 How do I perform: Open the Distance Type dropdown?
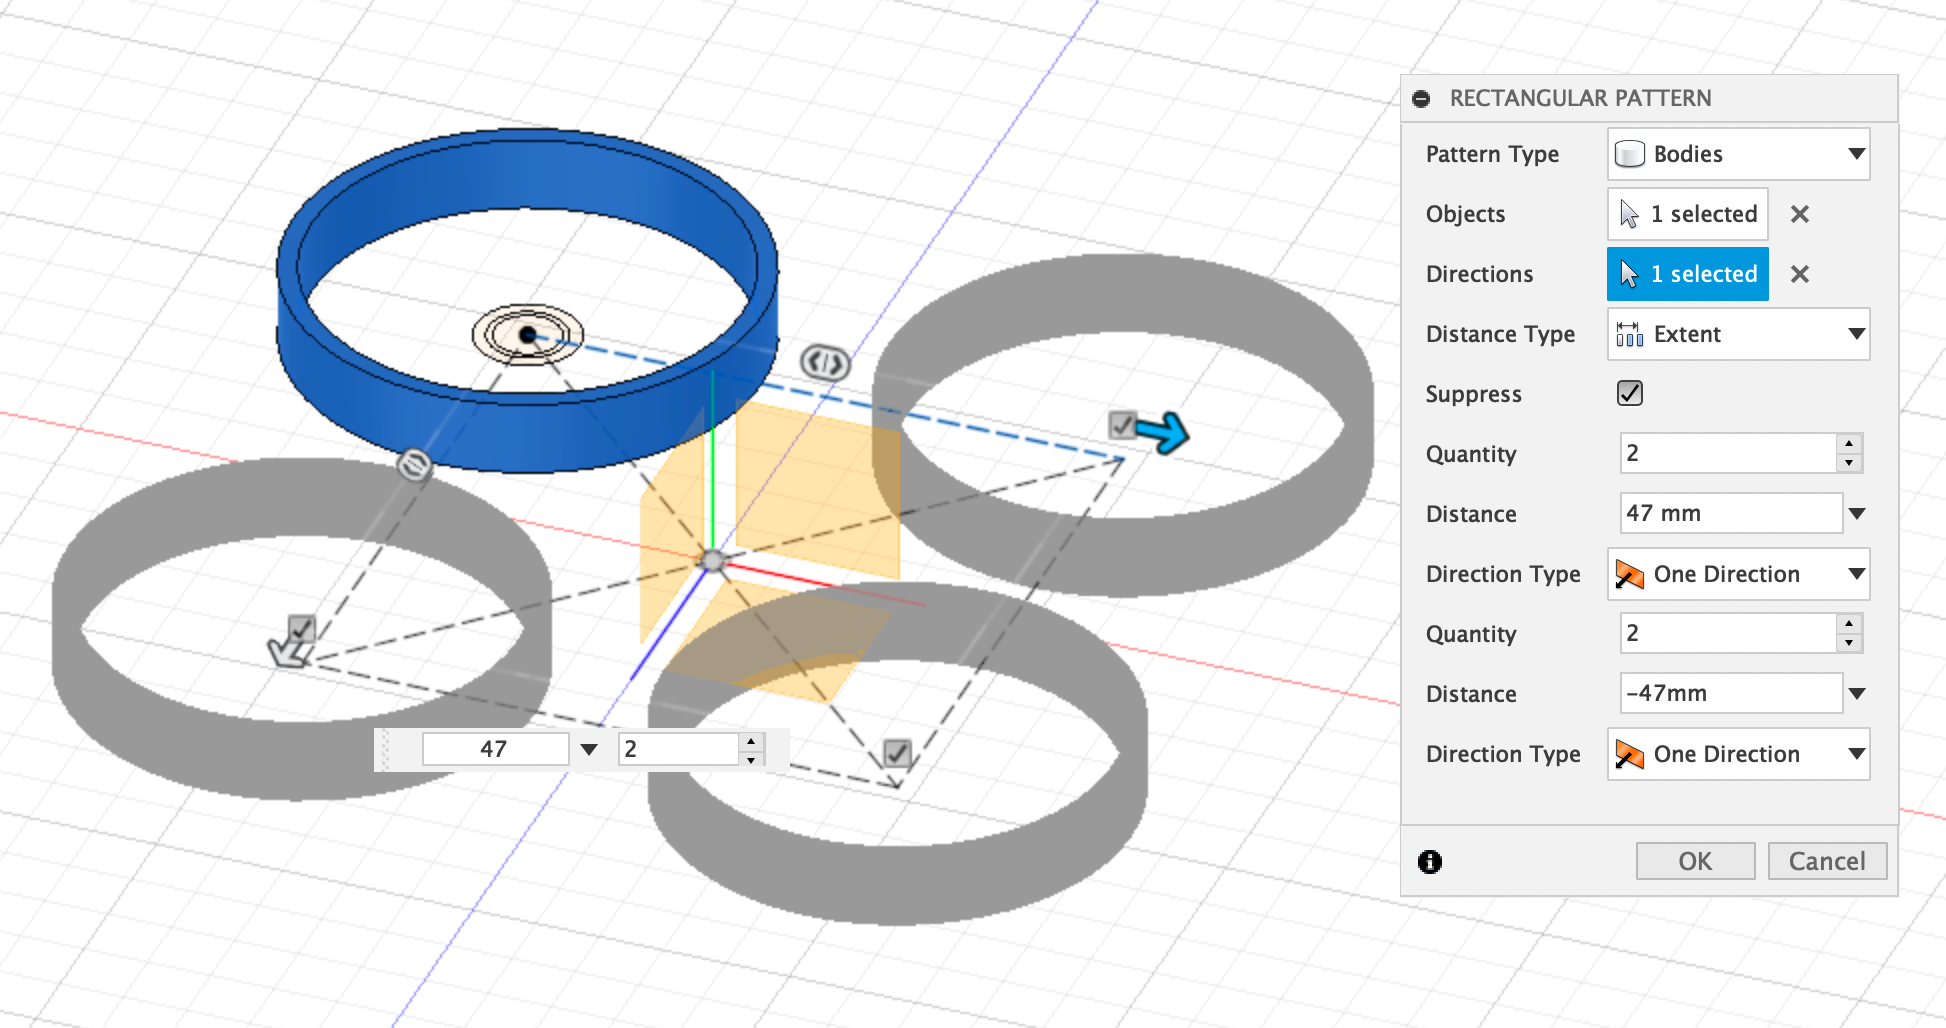[1855, 334]
